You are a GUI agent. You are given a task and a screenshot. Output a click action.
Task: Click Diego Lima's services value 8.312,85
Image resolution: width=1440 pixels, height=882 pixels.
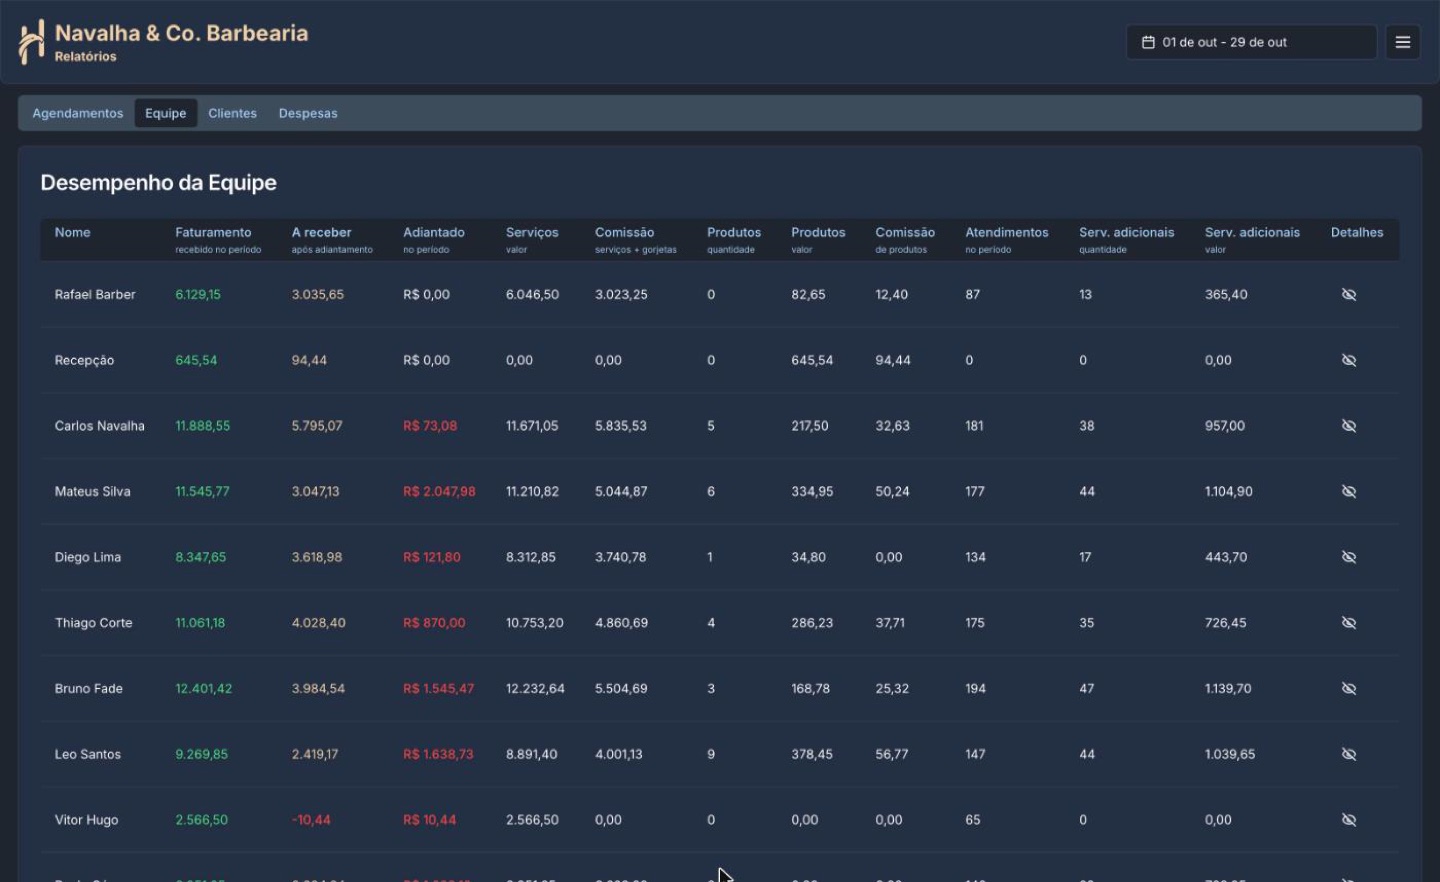pyautogui.click(x=531, y=557)
